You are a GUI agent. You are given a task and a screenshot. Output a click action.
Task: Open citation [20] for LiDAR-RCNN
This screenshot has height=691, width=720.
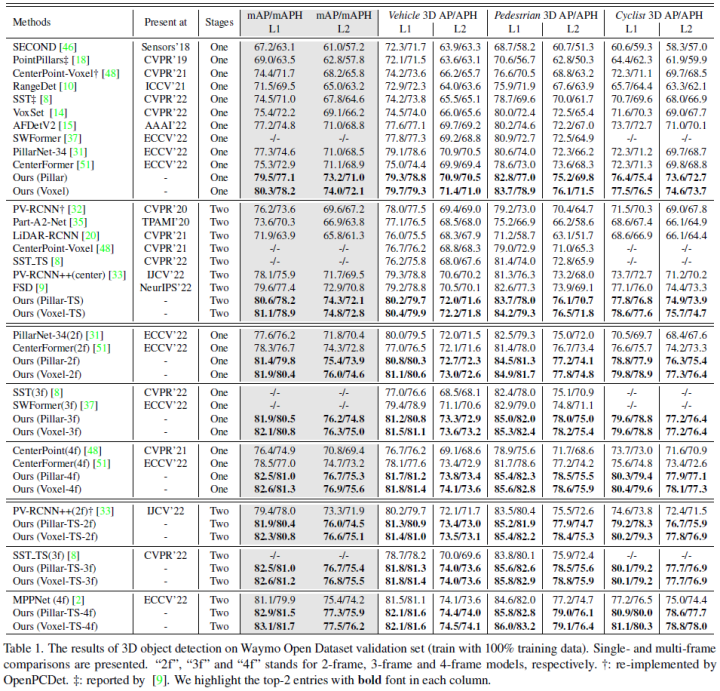90,236
